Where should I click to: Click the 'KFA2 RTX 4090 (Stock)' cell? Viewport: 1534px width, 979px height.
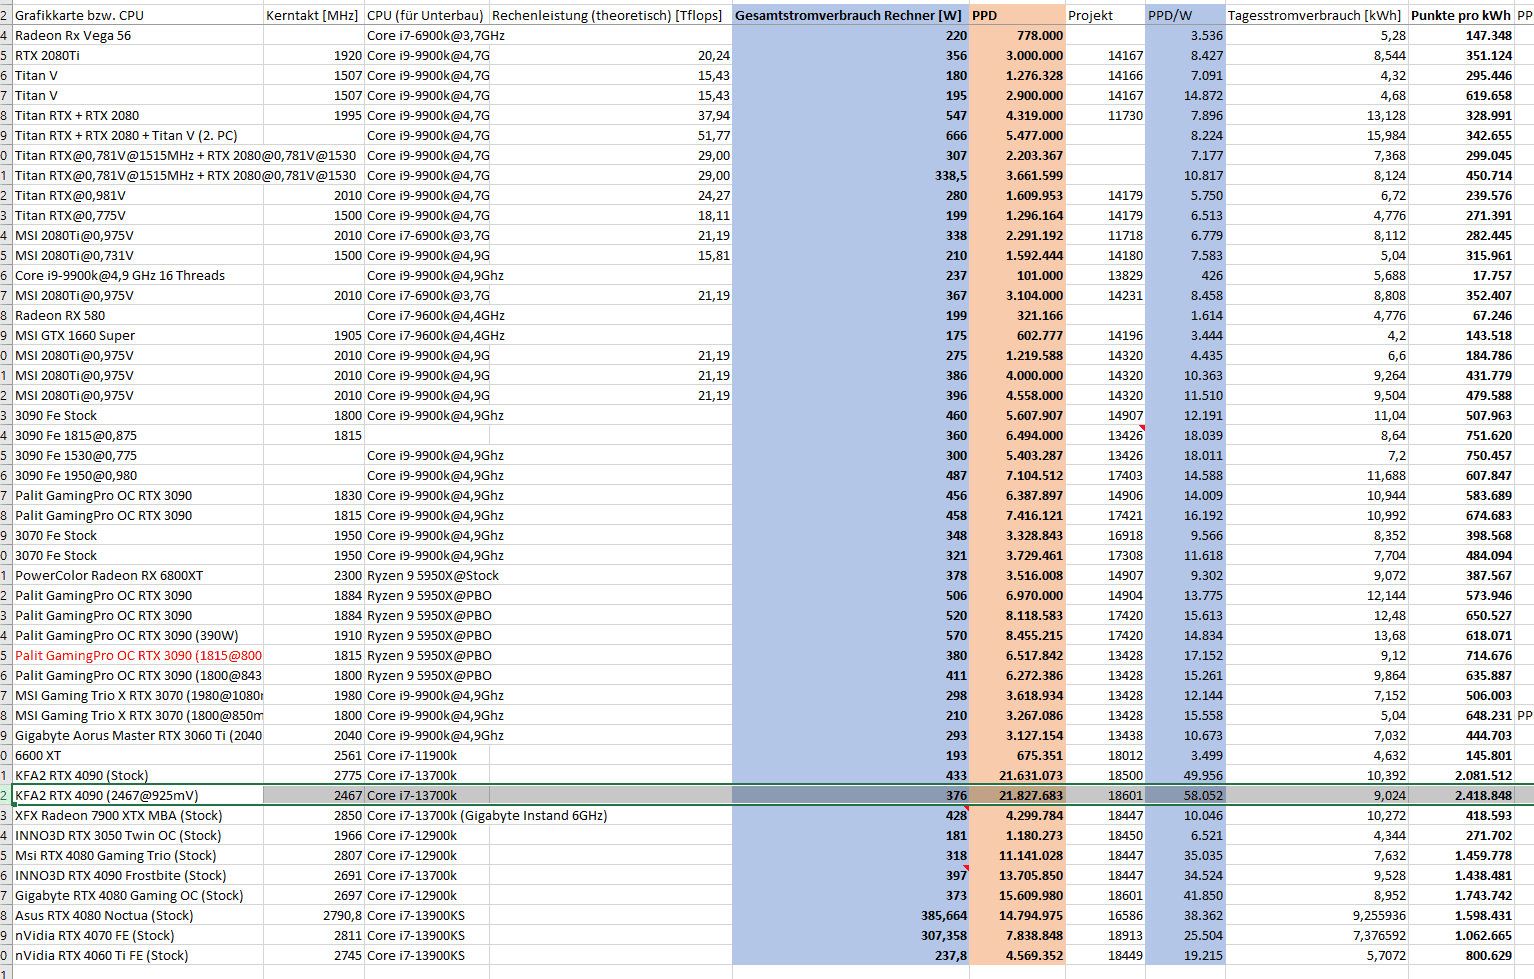point(137,775)
